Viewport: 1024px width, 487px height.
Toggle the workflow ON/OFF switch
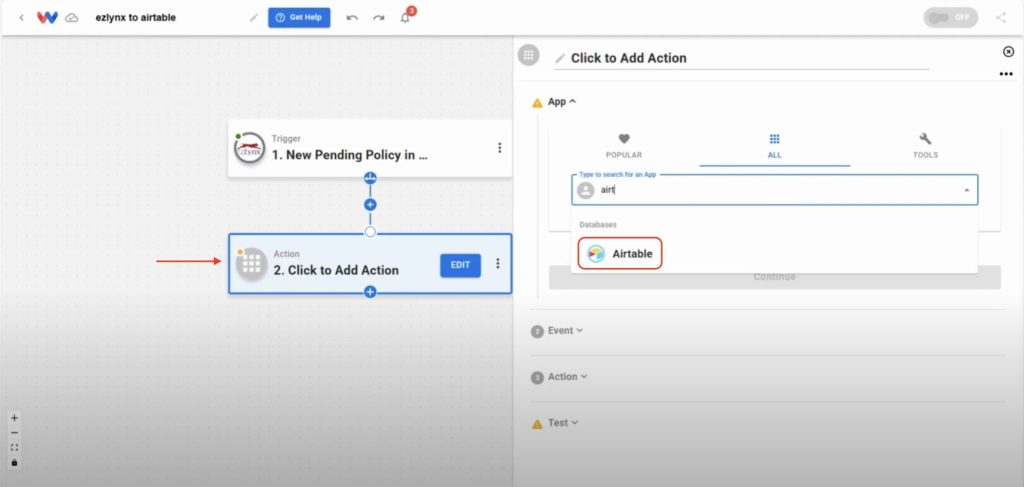coord(950,18)
